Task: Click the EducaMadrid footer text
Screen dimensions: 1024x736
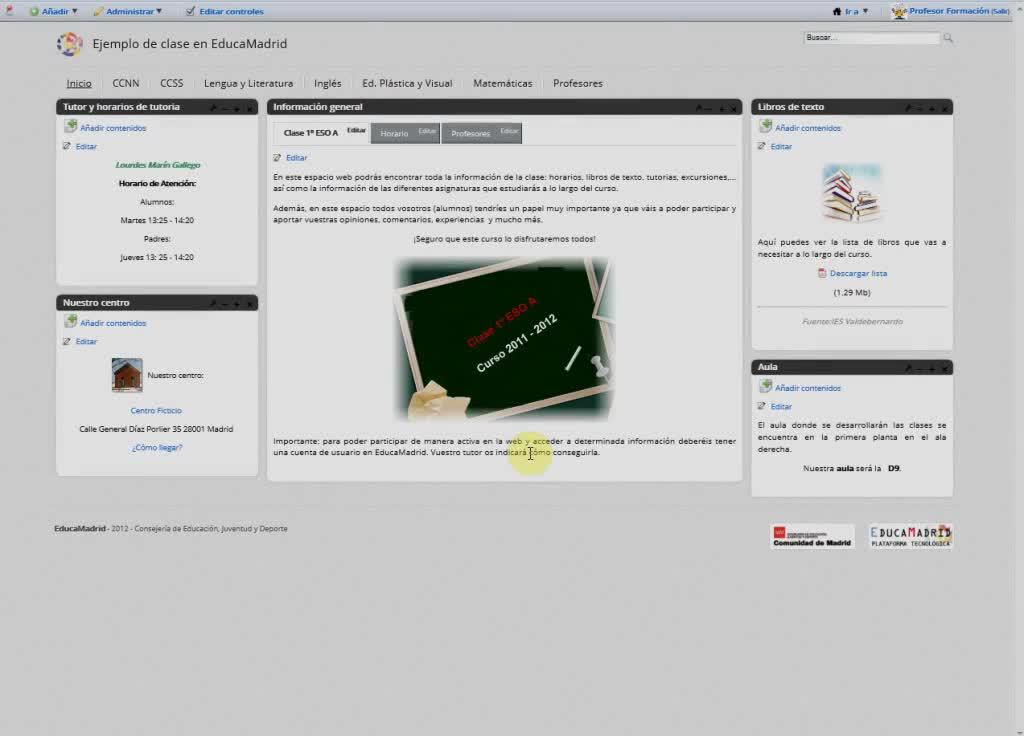Action: coord(170,528)
